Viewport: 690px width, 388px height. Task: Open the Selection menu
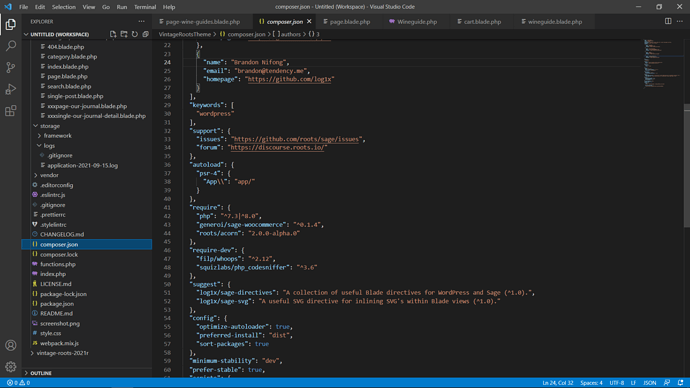[64, 7]
